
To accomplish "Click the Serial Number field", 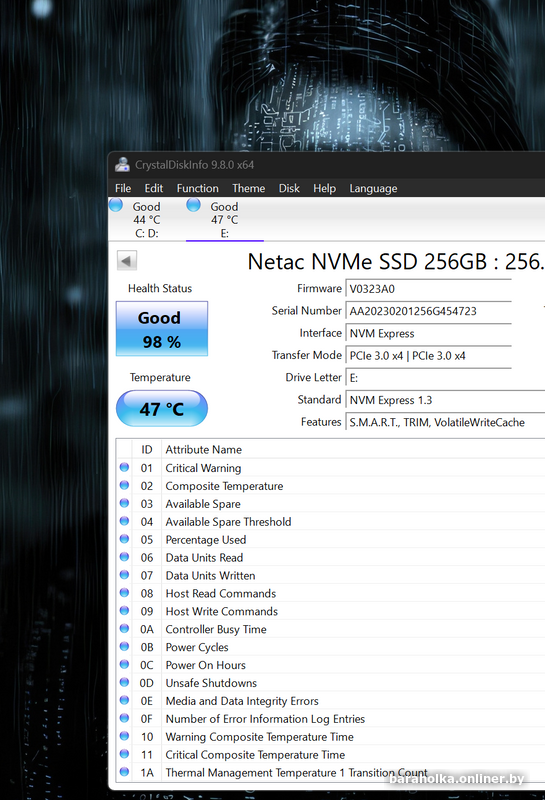I will 429,311.
